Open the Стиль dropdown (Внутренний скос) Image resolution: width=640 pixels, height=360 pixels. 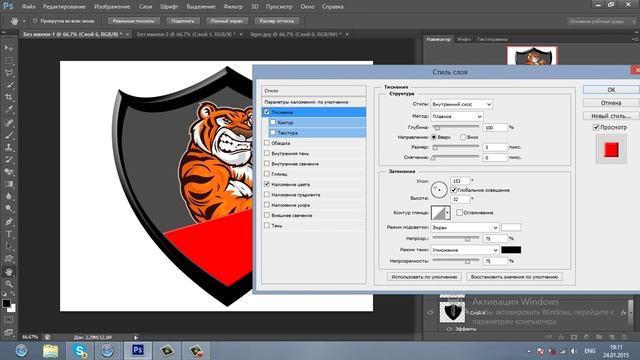point(461,104)
